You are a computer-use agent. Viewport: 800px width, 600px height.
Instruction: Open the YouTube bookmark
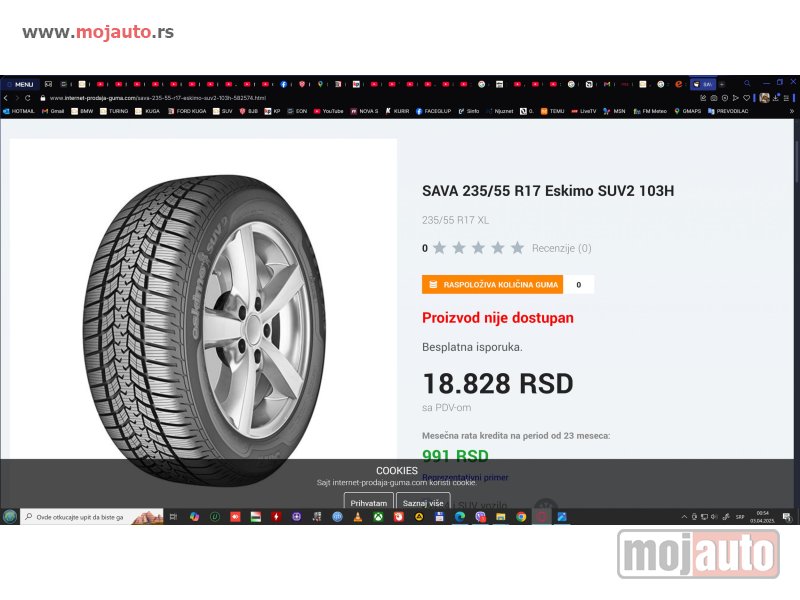coord(329,111)
